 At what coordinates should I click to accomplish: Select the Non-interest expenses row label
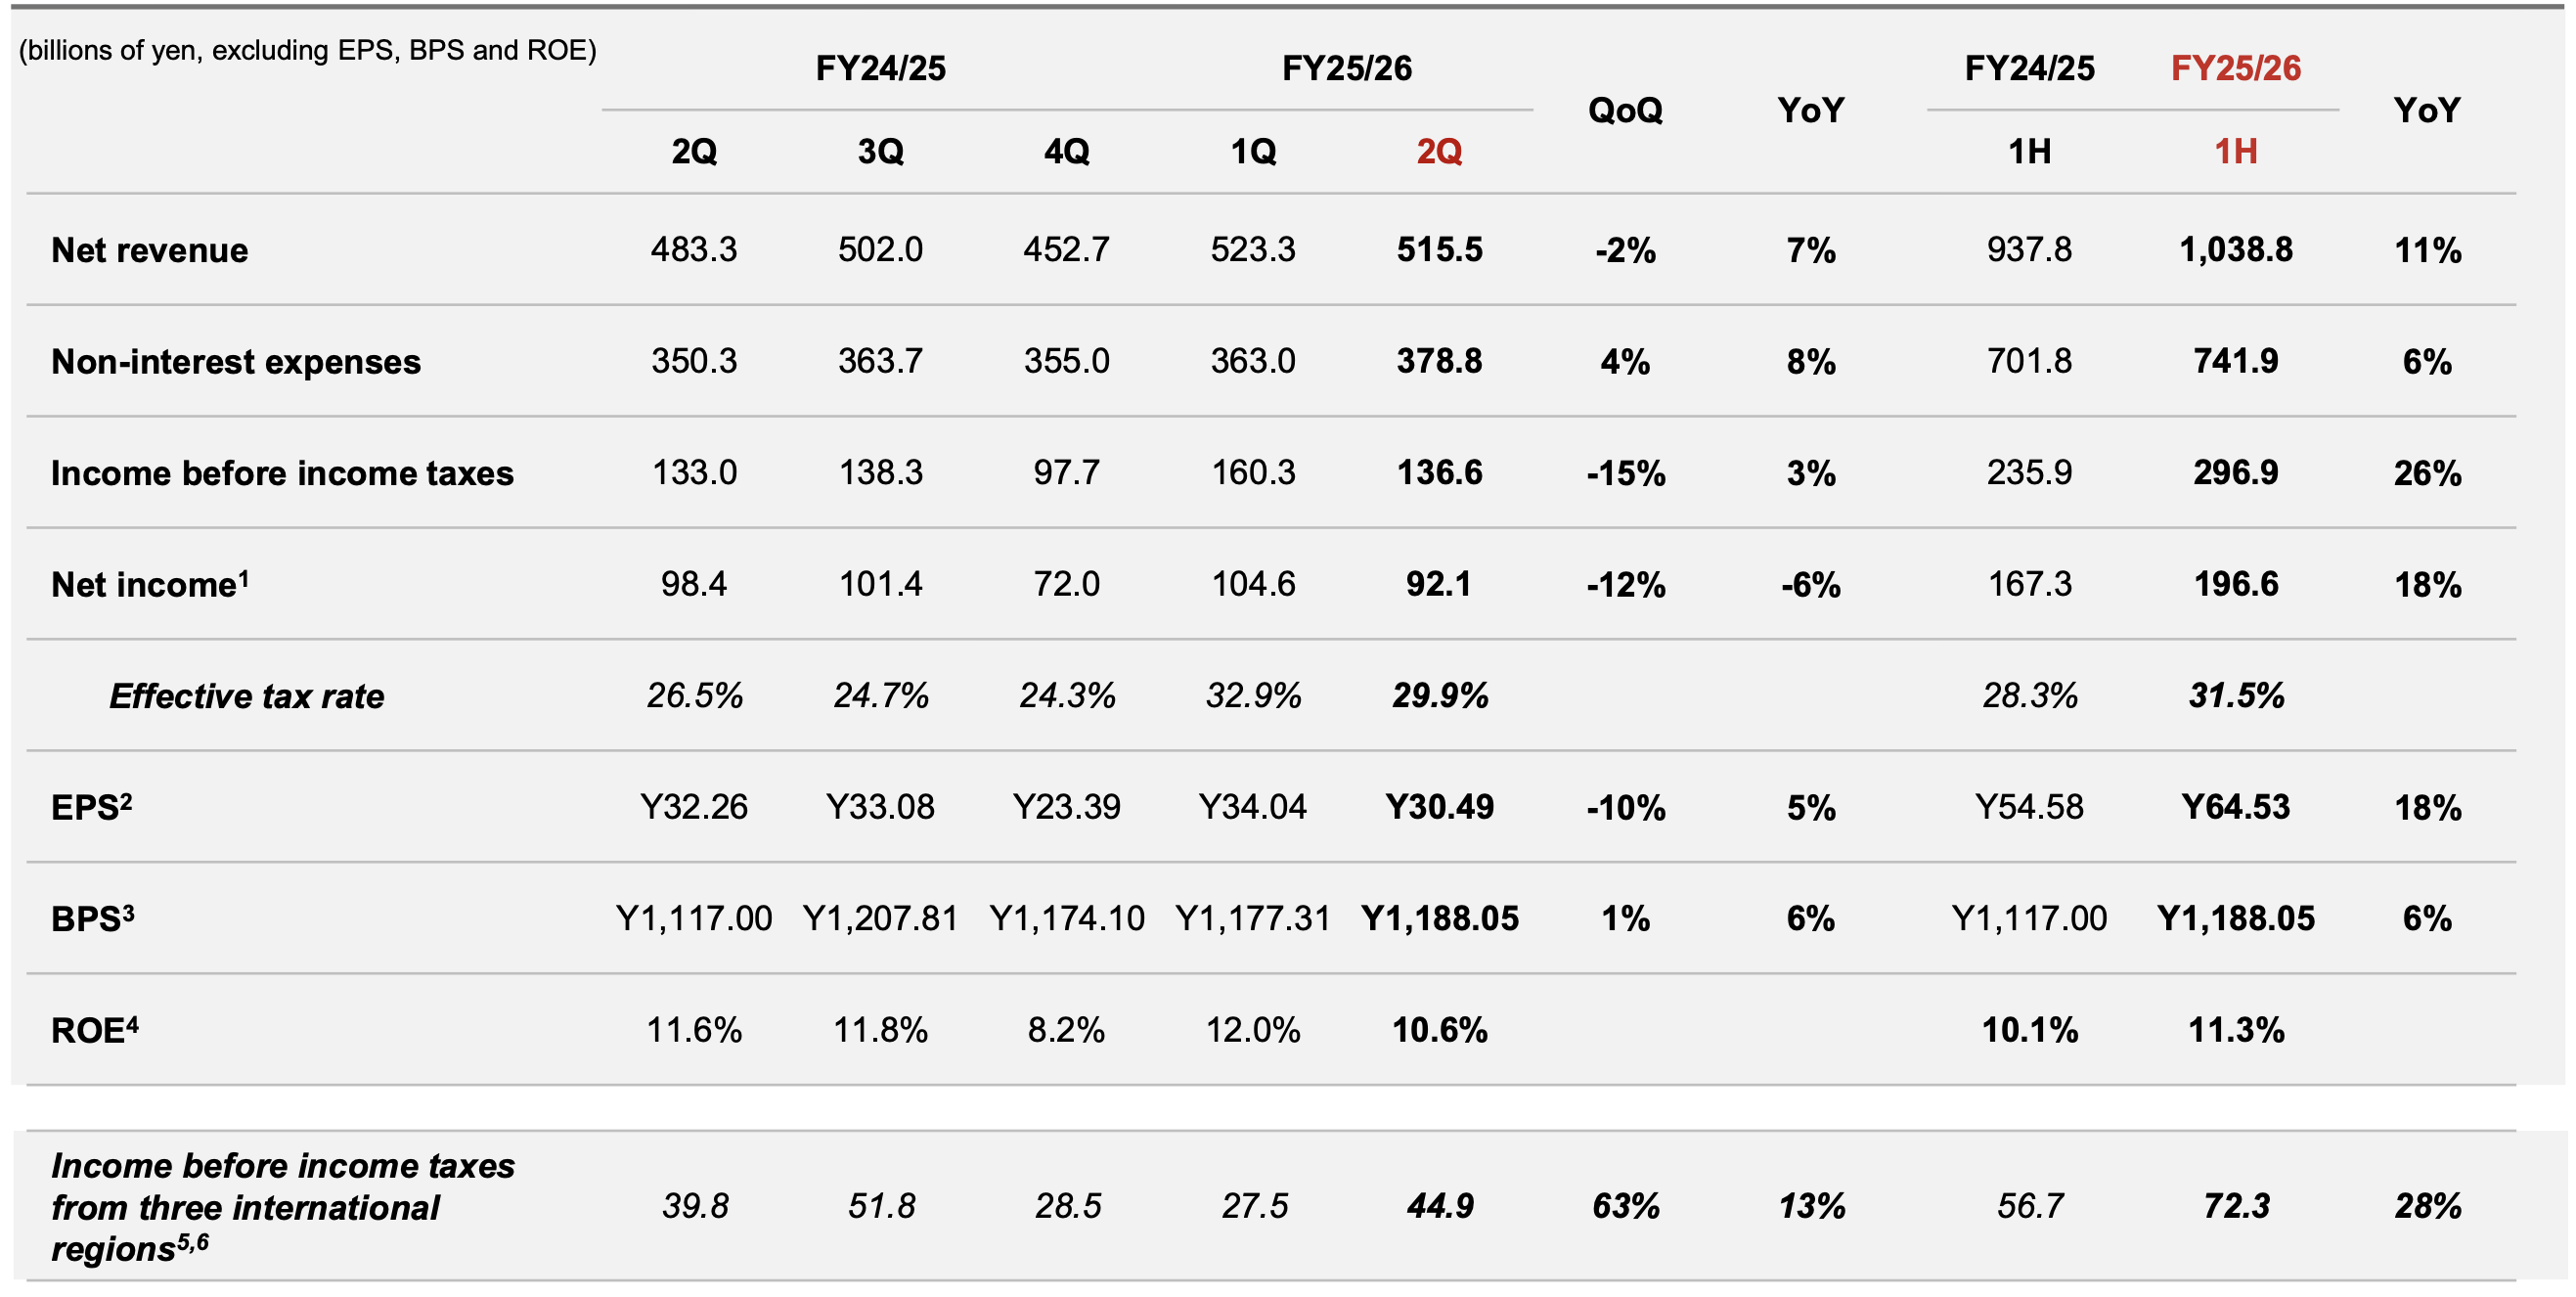click(236, 361)
